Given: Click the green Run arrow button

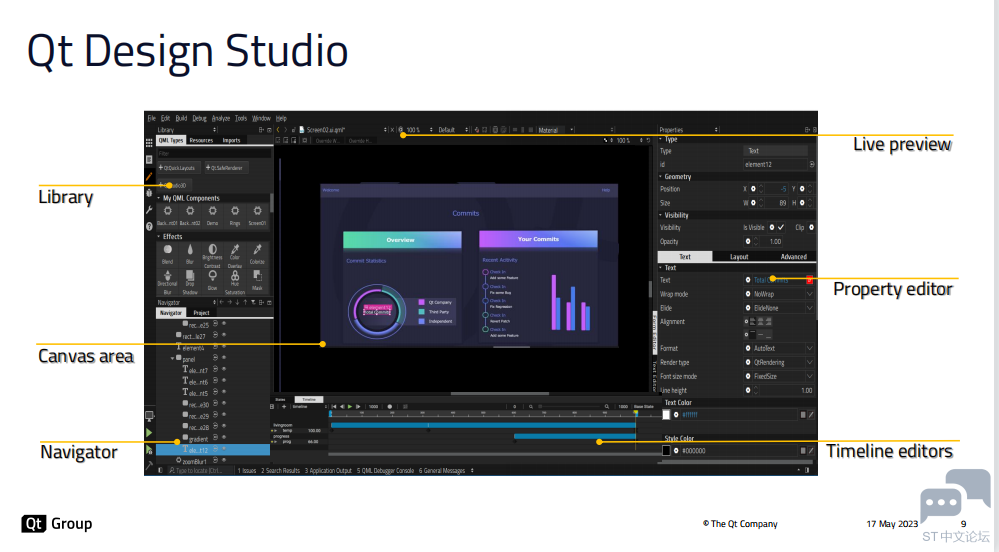Looking at the screenshot, I should [x=149, y=433].
